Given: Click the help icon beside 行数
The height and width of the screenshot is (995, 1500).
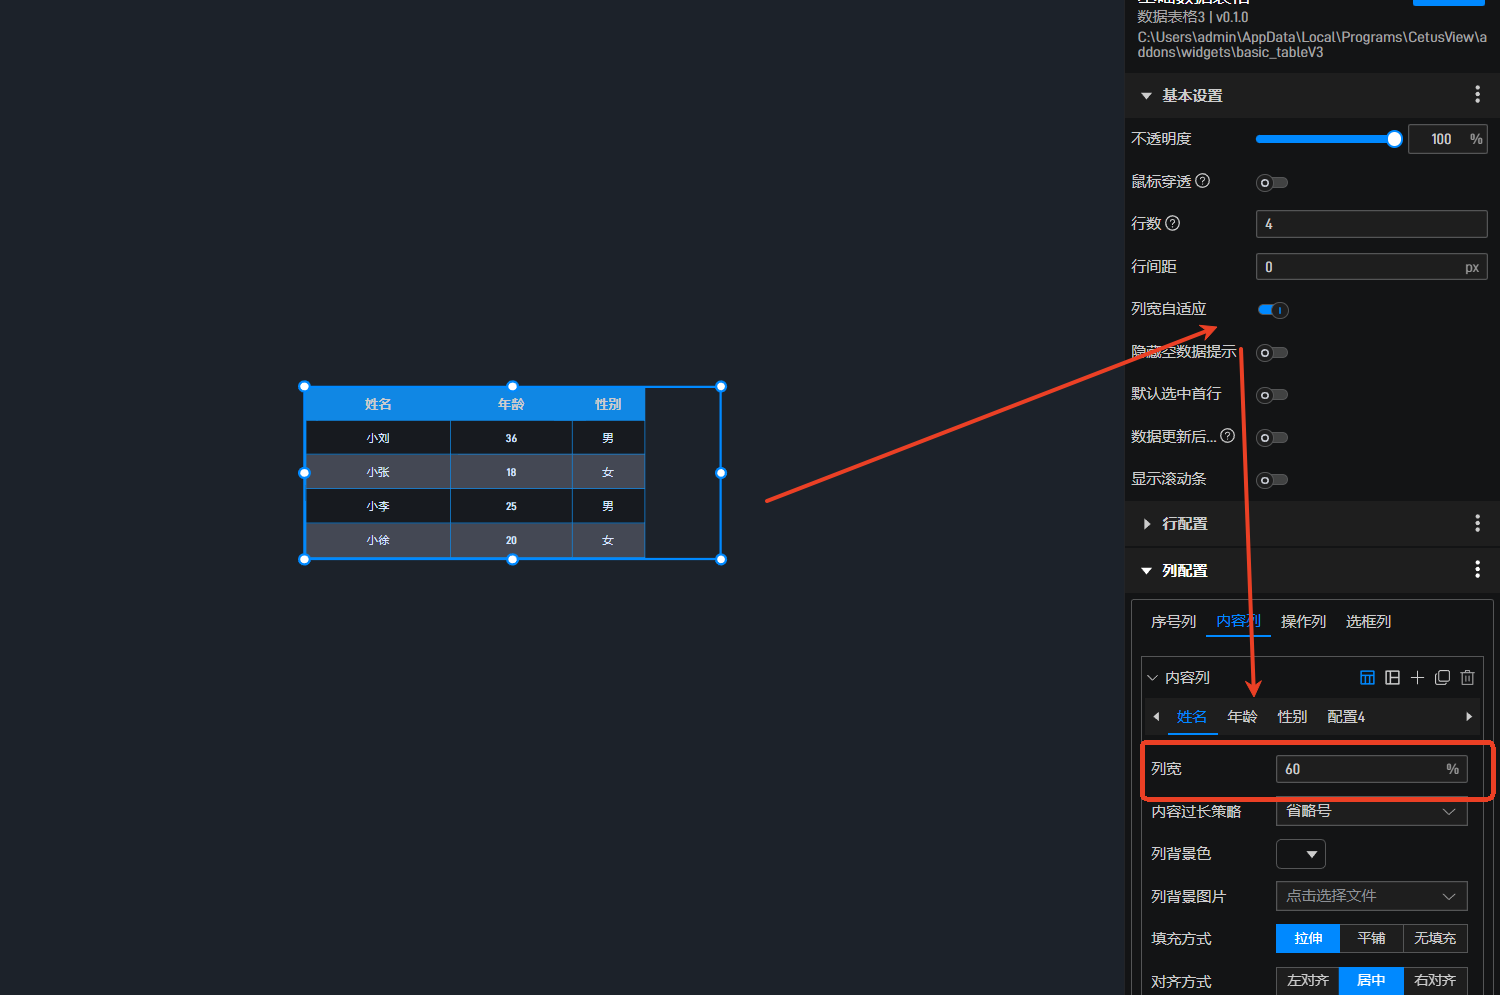Looking at the screenshot, I should point(1173,223).
